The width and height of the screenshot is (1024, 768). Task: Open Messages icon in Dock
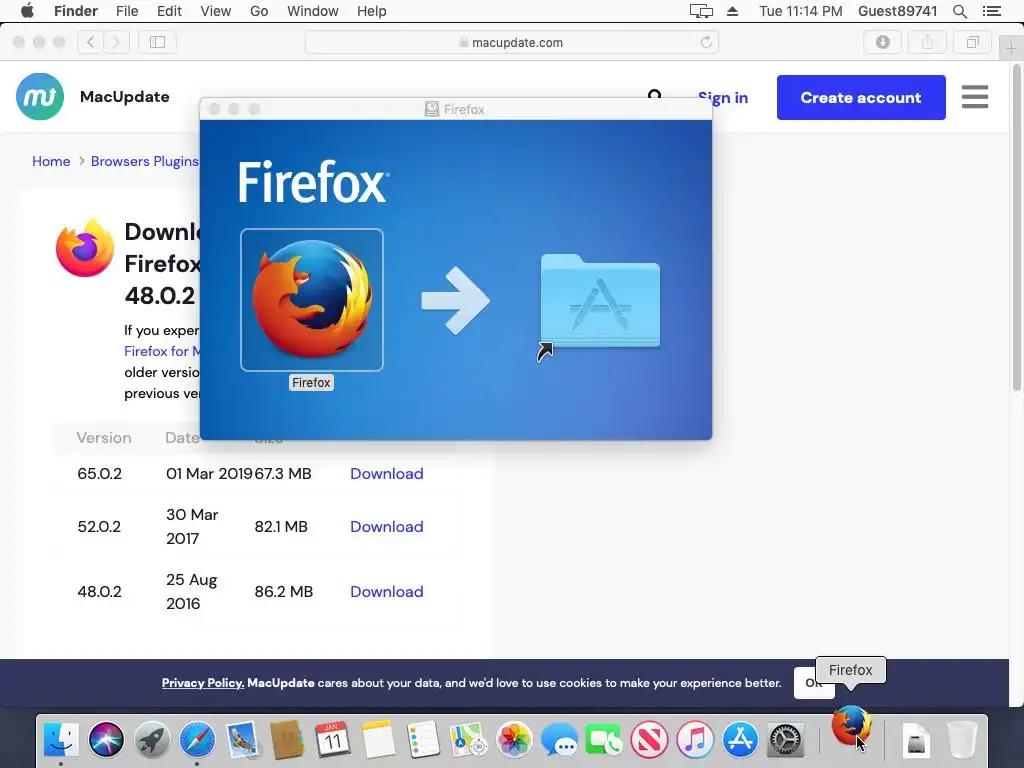[559, 740]
